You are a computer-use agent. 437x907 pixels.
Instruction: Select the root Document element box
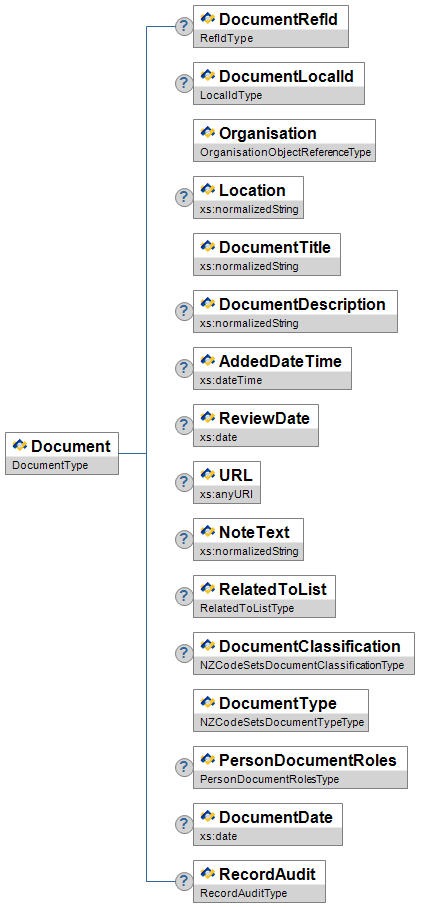point(62,454)
